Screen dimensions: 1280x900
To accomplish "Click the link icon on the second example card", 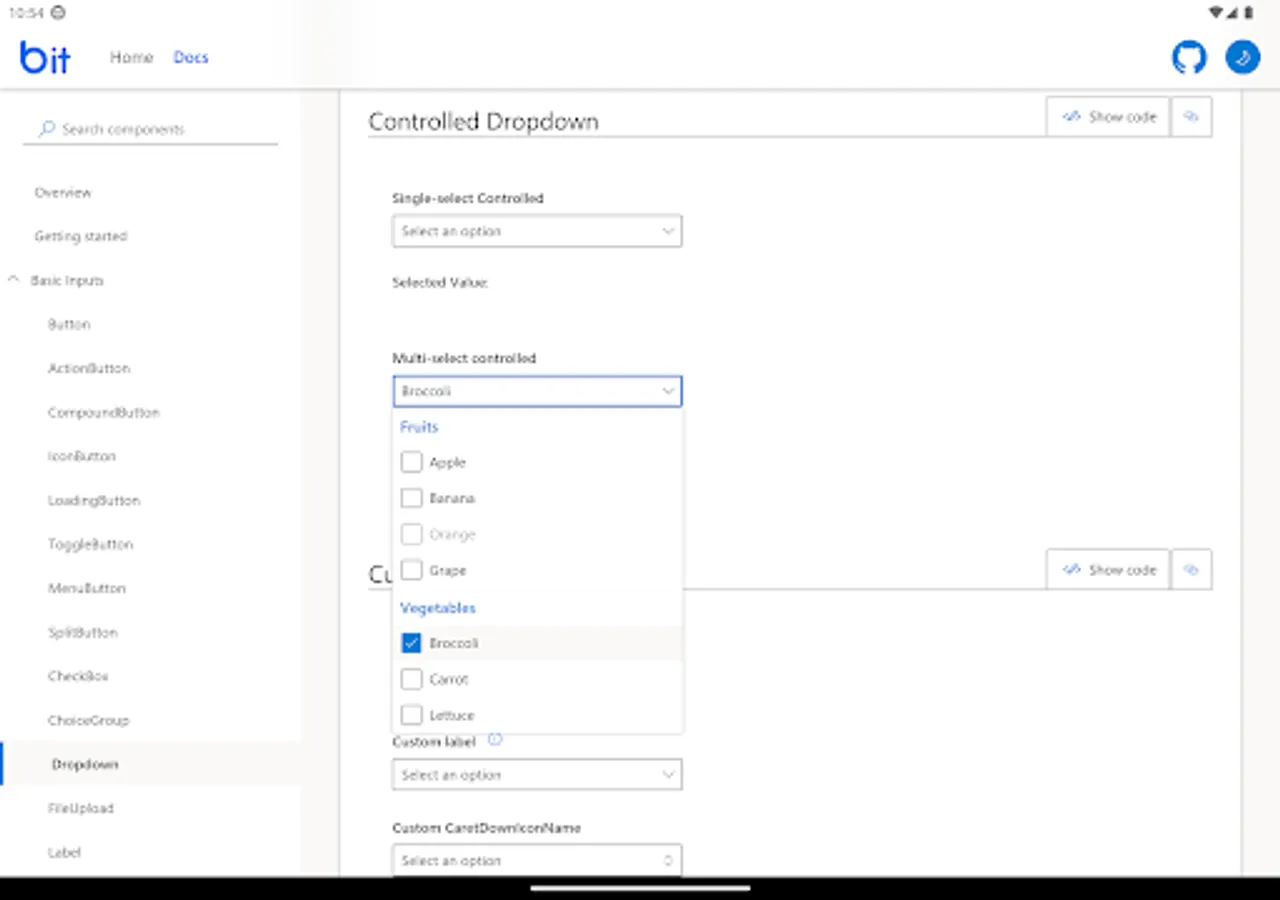I will pyautogui.click(x=1191, y=569).
